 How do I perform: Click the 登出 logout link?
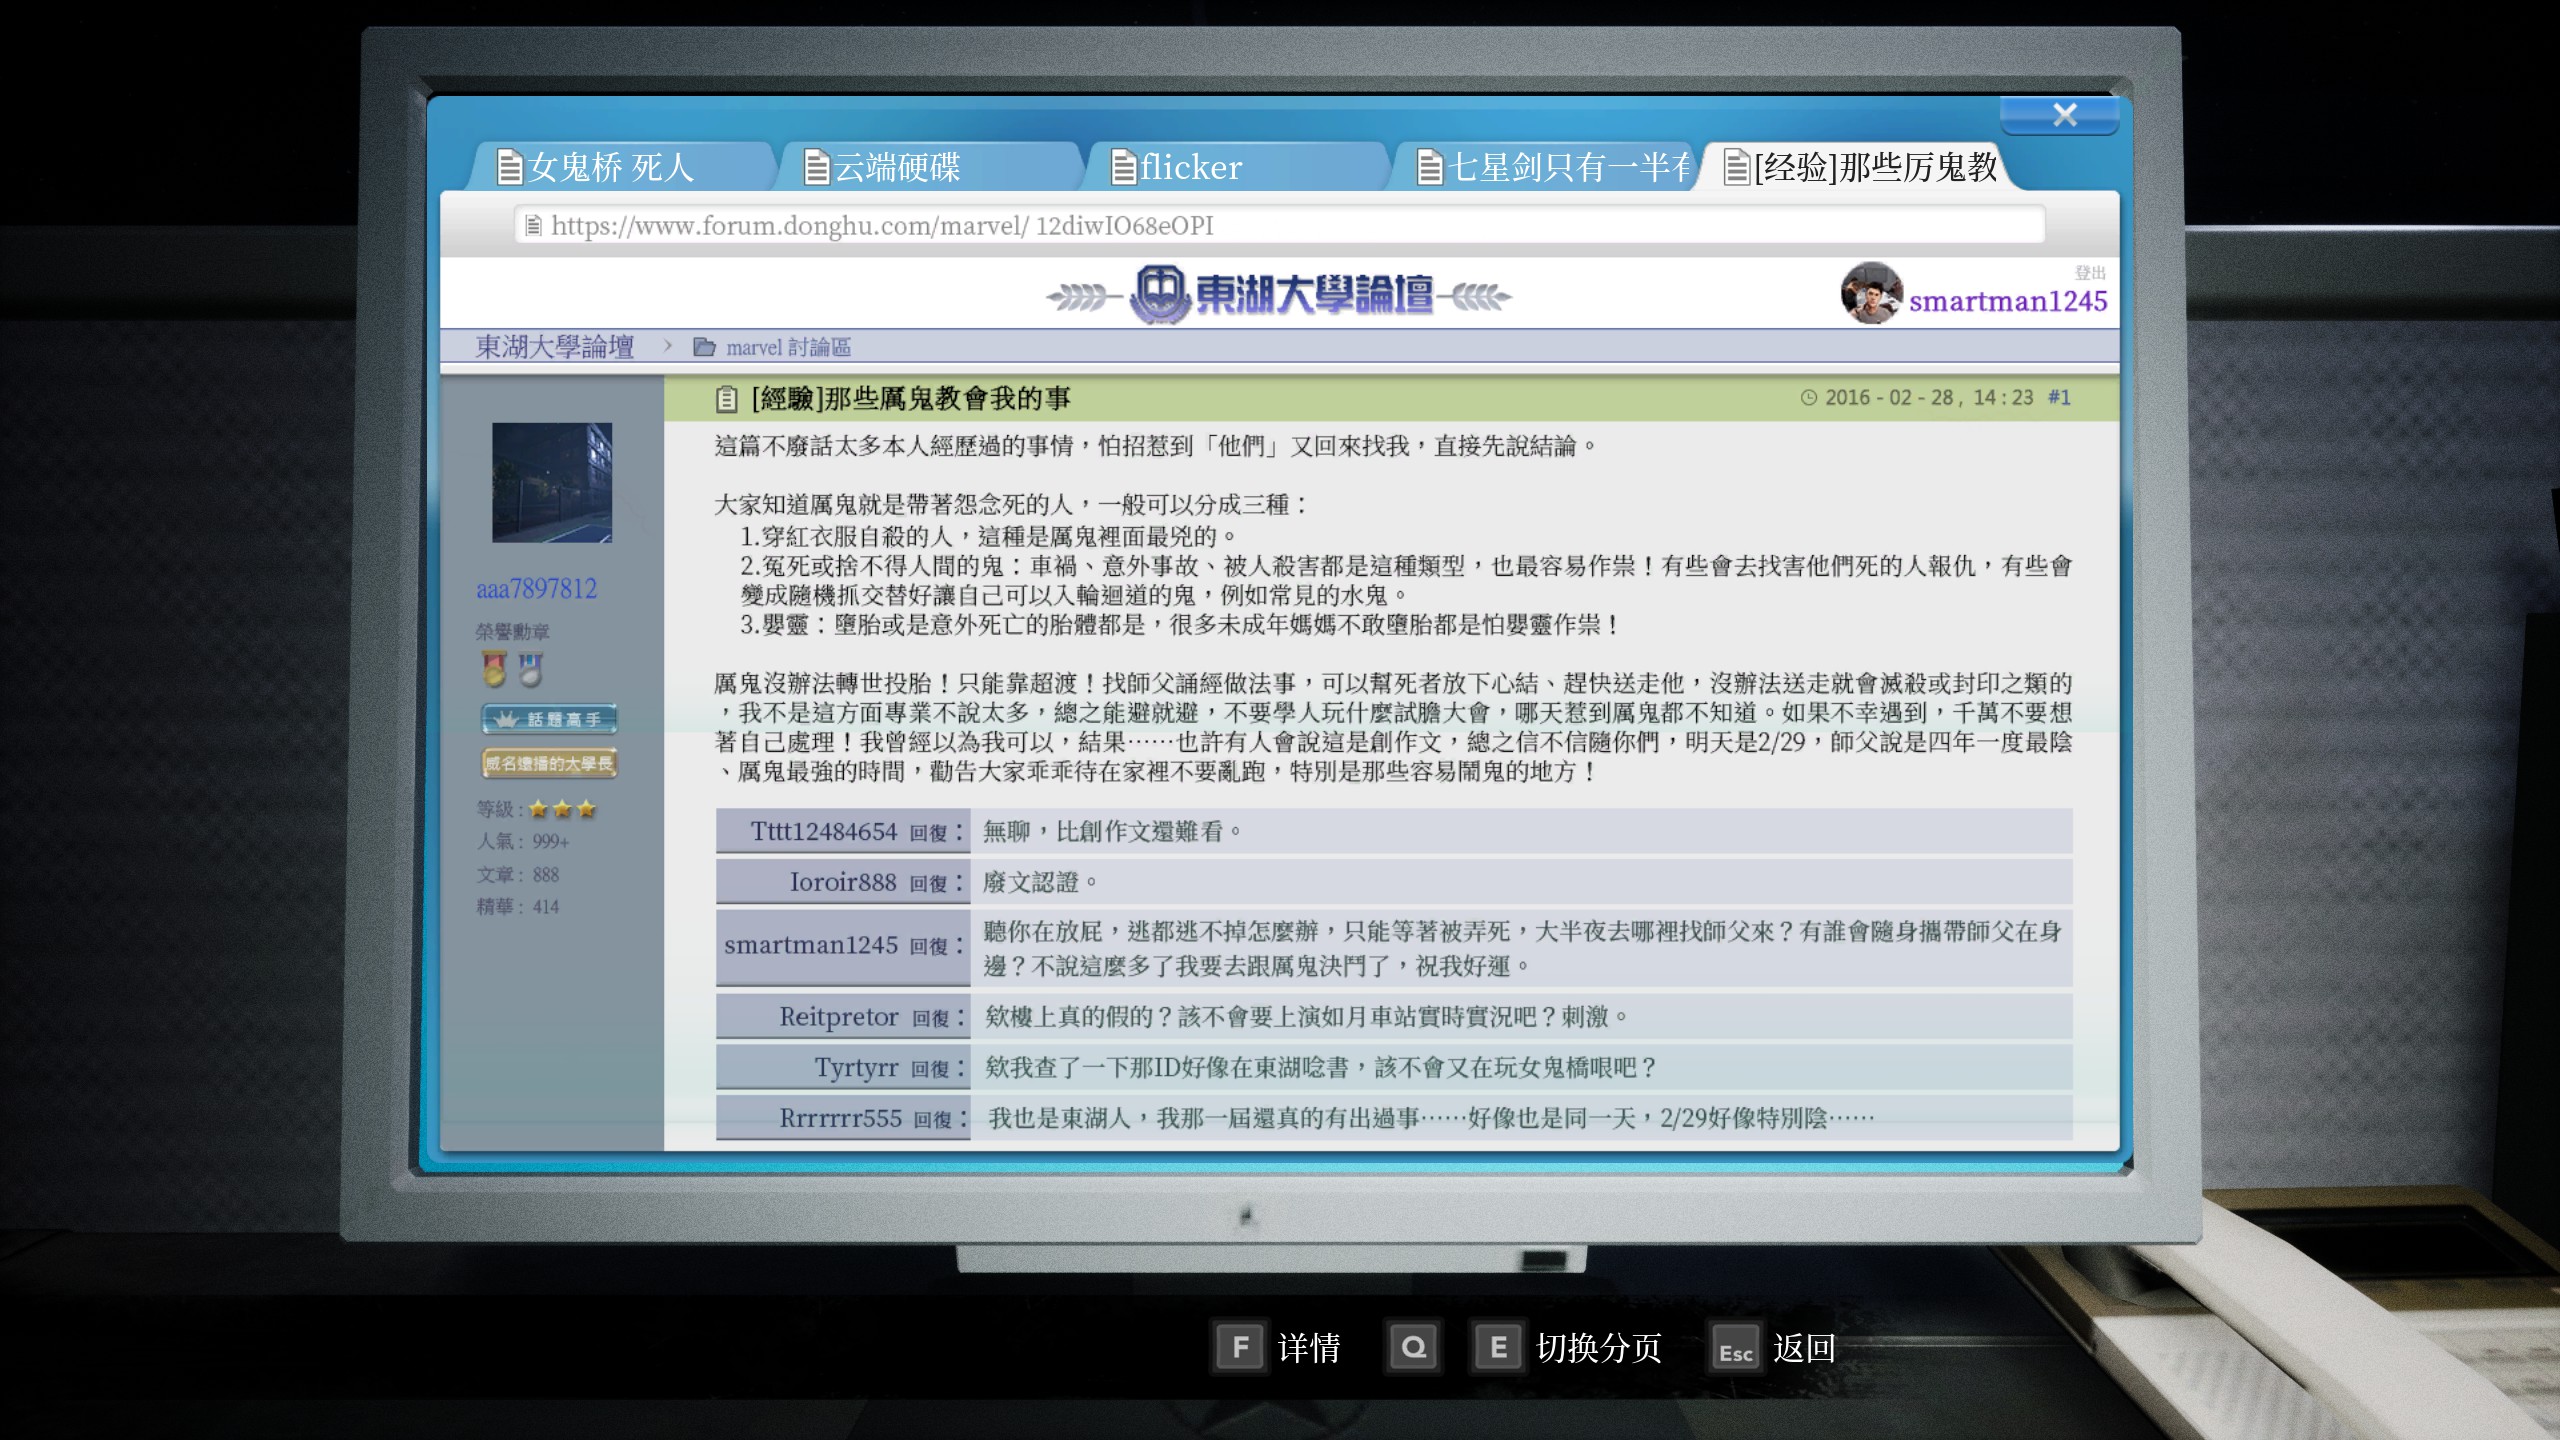2089,273
